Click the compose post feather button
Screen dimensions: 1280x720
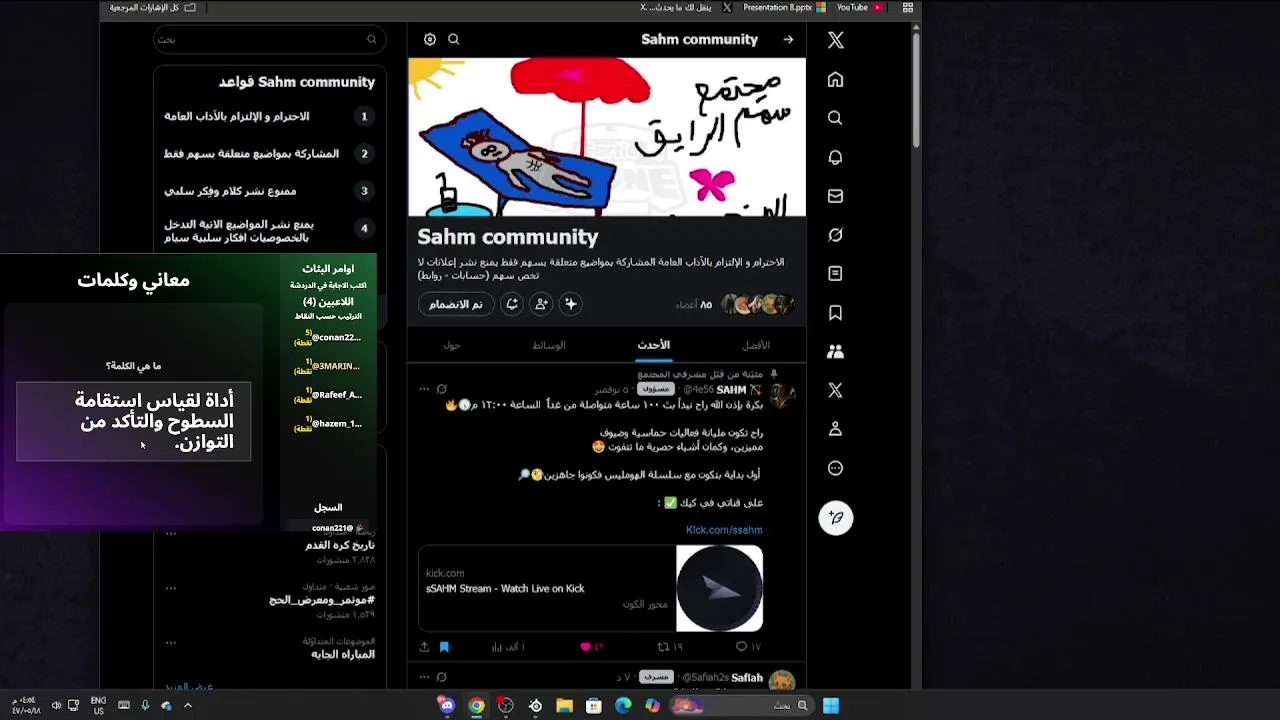tap(836, 518)
